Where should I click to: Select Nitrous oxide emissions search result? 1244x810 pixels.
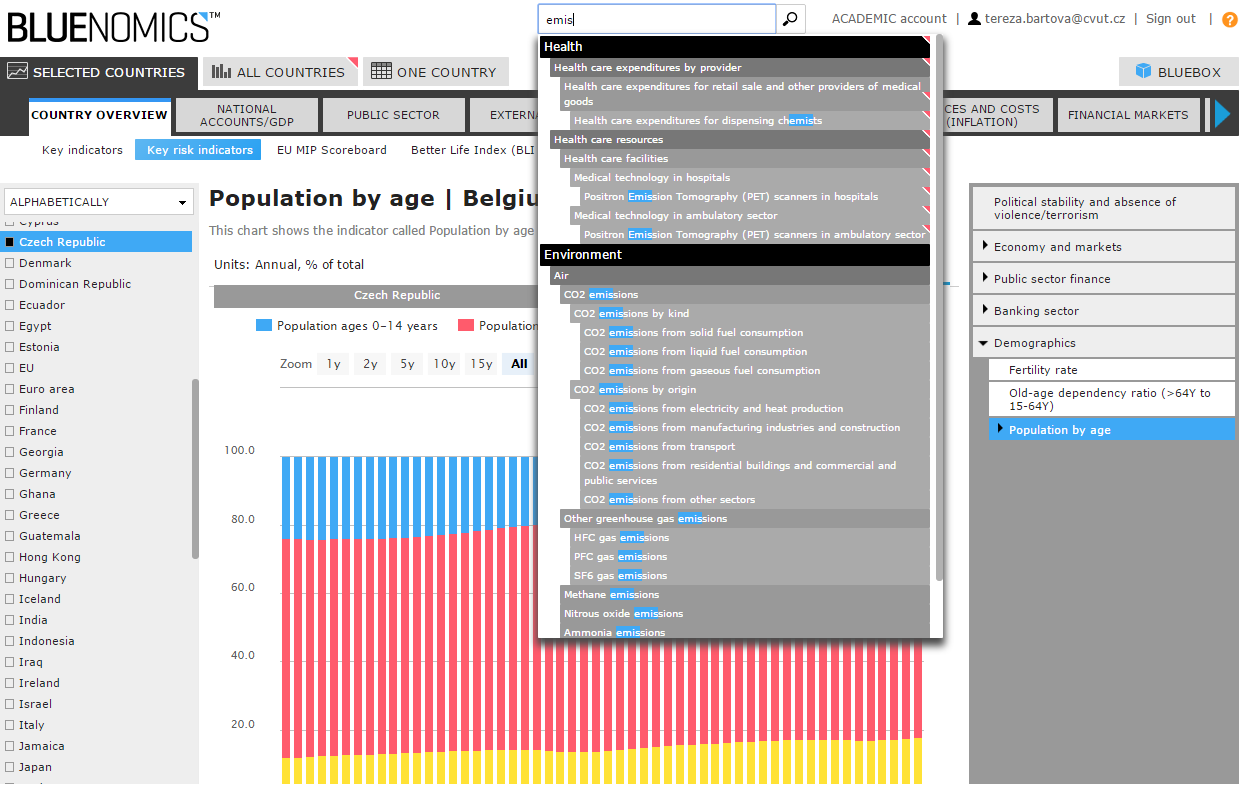pyautogui.click(x=745, y=614)
